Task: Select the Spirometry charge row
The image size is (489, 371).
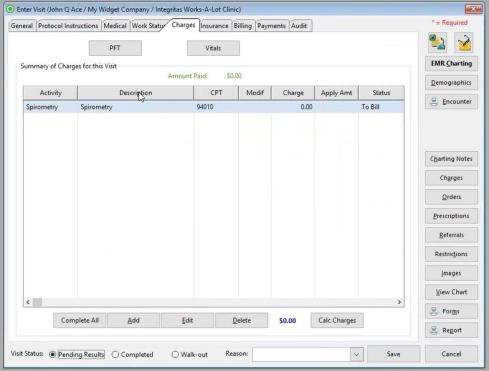Action: 214,107
